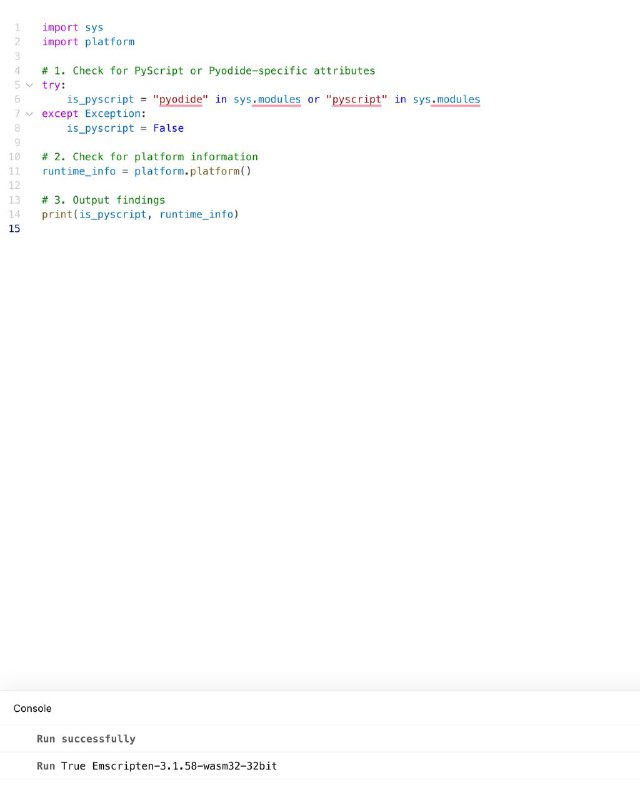This screenshot has width=640, height=800.
Task: Click line number 11 in the gutter
Action: pyautogui.click(x=14, y=171)
